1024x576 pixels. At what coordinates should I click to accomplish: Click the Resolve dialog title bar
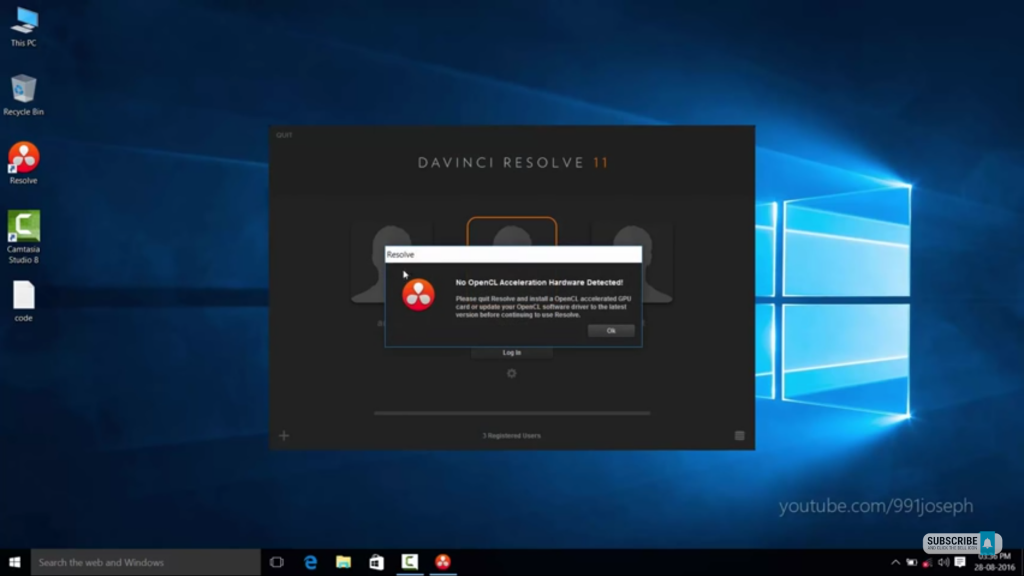(x=513, y=255)
